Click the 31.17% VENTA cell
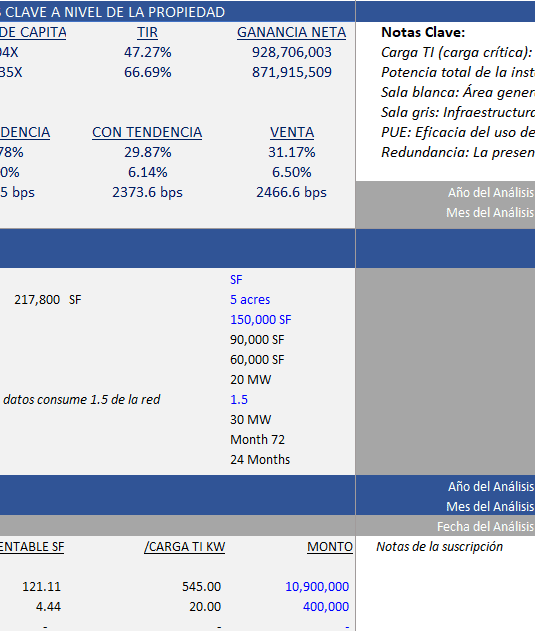Screen dimensions: 535x631 [x=292, y=153]
